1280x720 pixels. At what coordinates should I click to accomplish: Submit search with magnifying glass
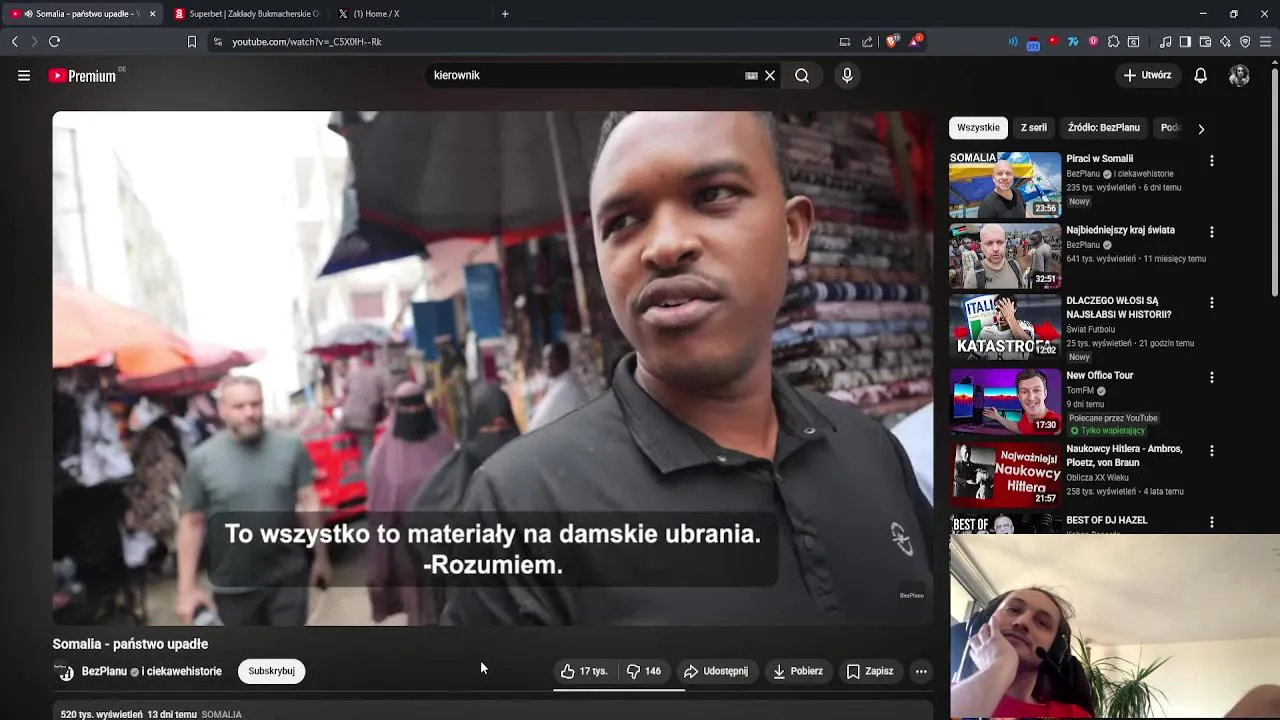pos(802,75)
